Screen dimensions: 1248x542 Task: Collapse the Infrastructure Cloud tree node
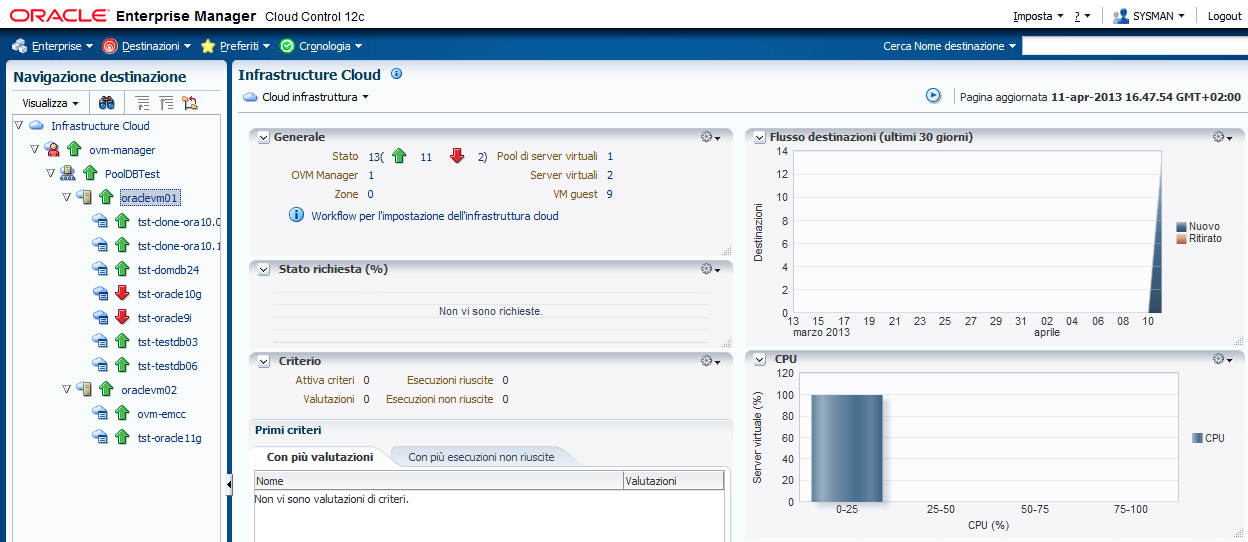[18, 126]
